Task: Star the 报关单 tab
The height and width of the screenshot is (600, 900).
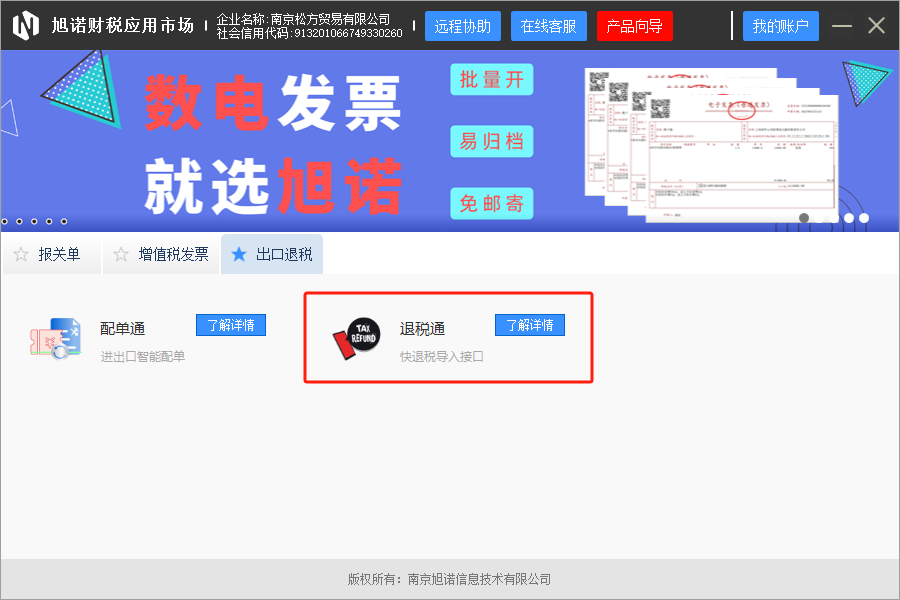Action: point(21,254)
